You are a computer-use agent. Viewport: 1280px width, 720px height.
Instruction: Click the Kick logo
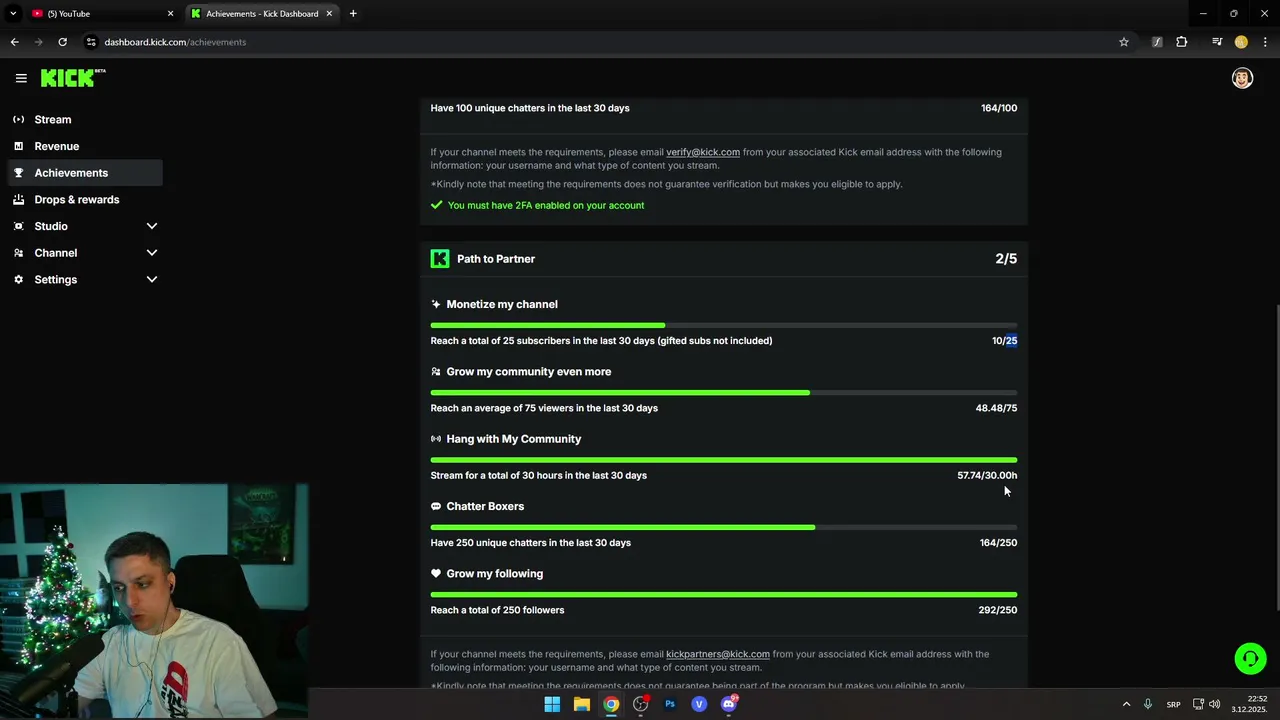[72, 78]
